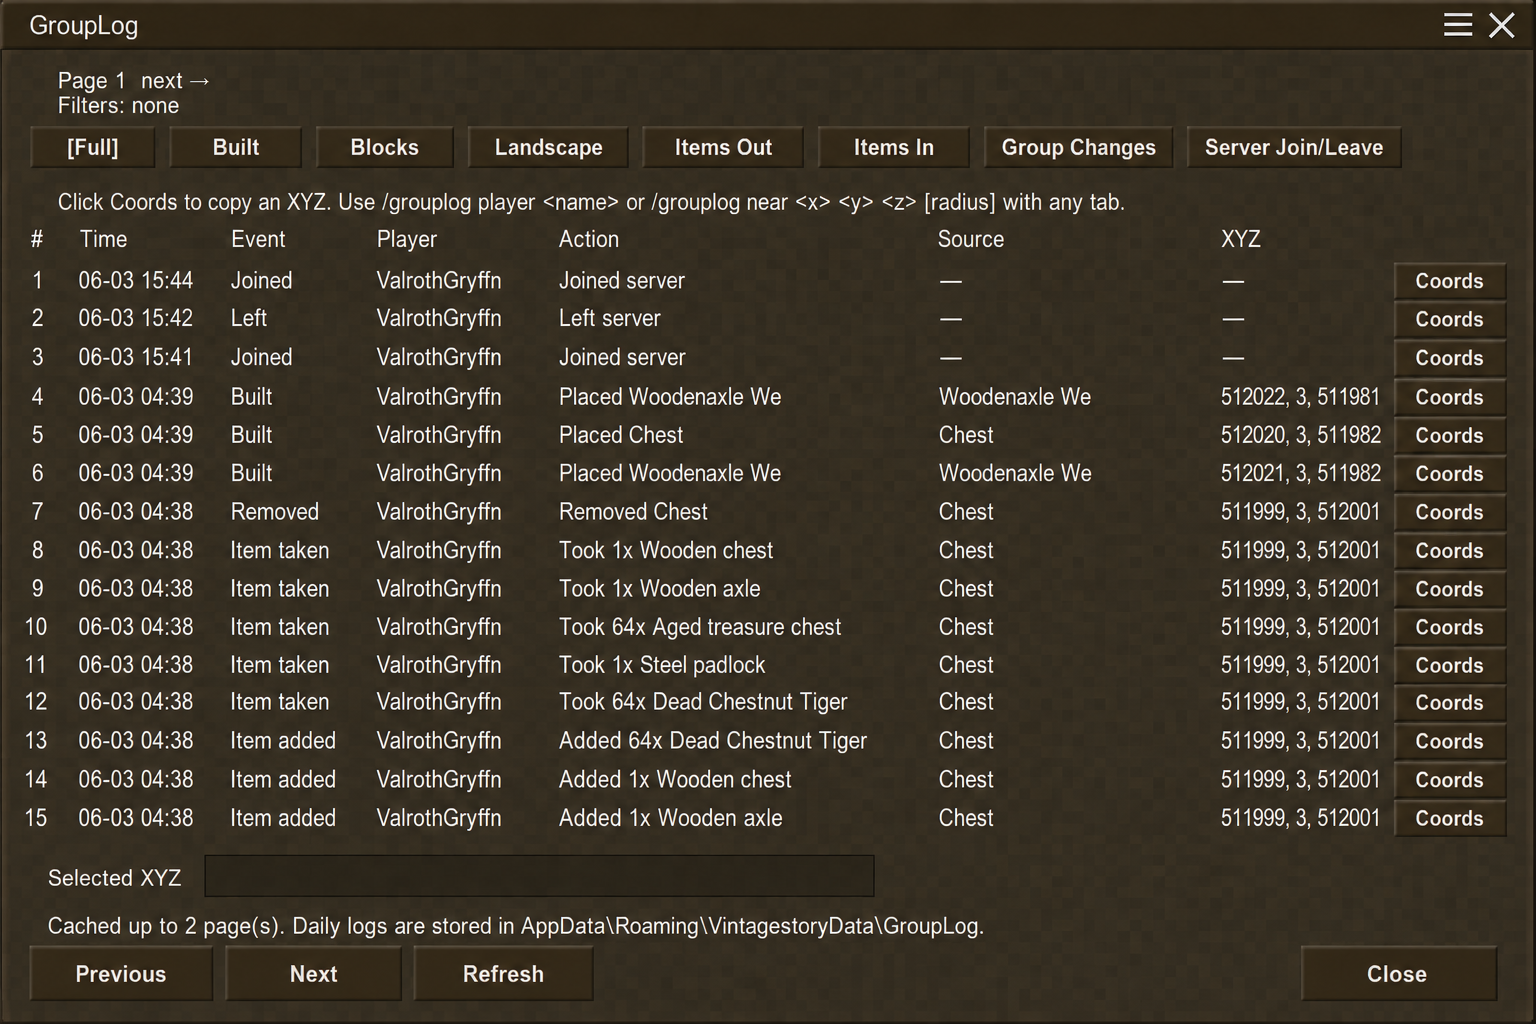The width and height of the screenshot is (1536, 1024).
Task: Copy Coords for Removed Chest row 7
Action: (1449, 512)
